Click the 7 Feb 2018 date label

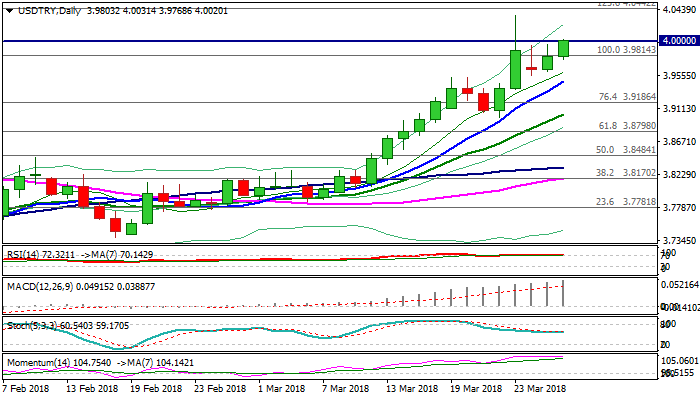click(x=26, y=389)
